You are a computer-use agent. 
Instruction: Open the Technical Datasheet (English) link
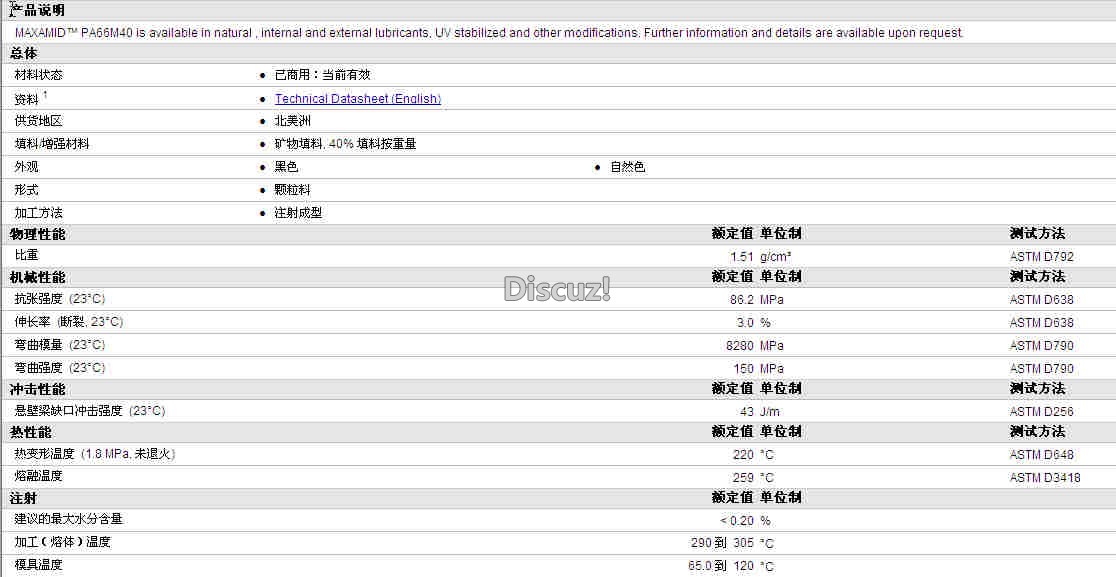tap(358, 99)
